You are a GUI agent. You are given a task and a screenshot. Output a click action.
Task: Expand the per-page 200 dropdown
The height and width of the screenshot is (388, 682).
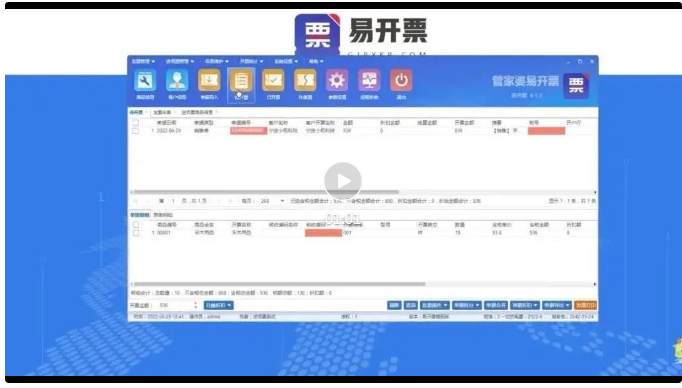tap(282, 201)
